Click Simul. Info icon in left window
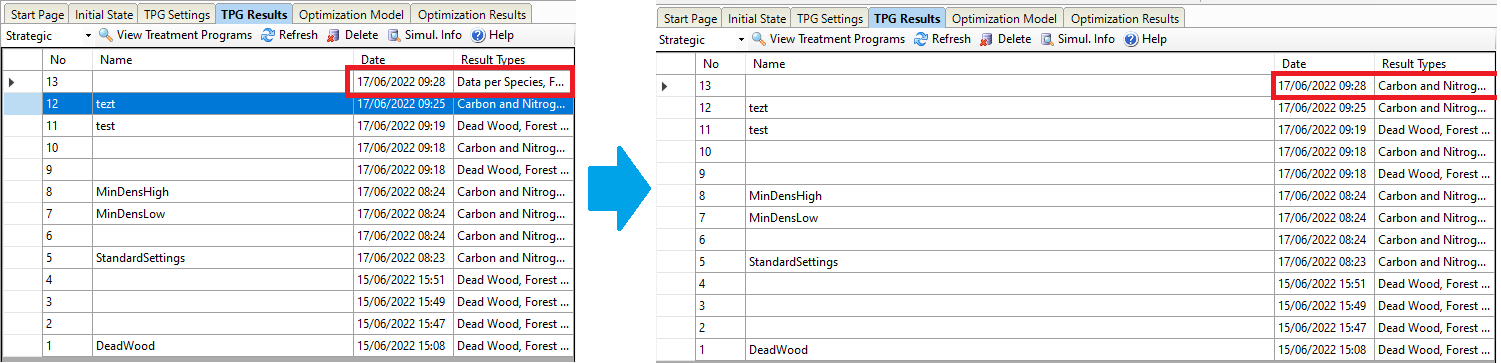This screenshot has height=363, width=1501. [x=394, y=35]
